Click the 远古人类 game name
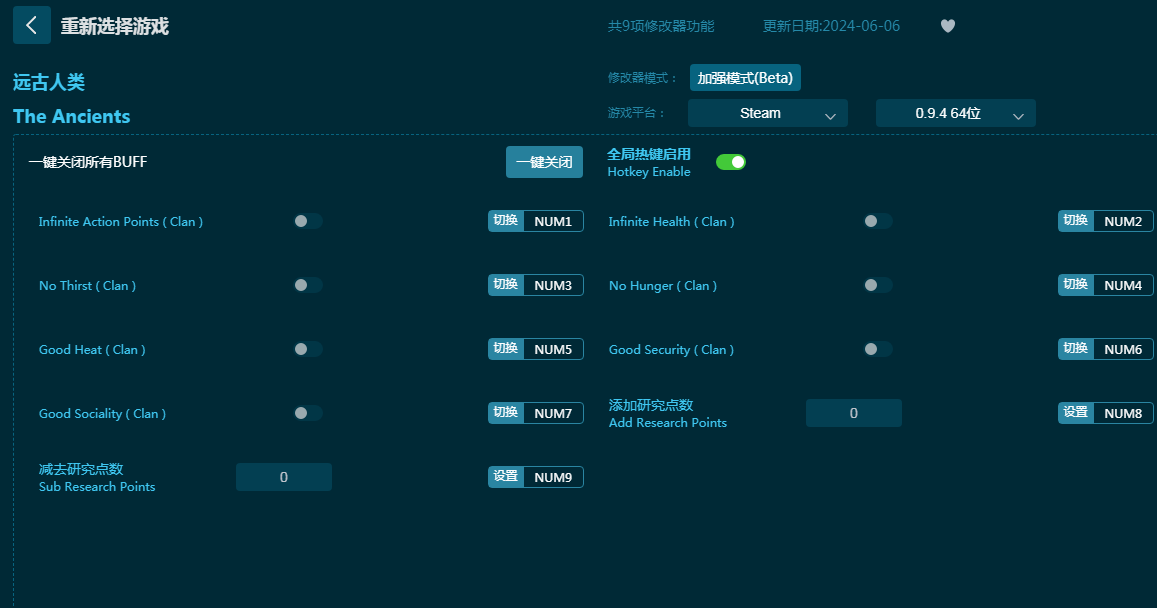The width and height of the screenshot is (1157, 608). 49,82
